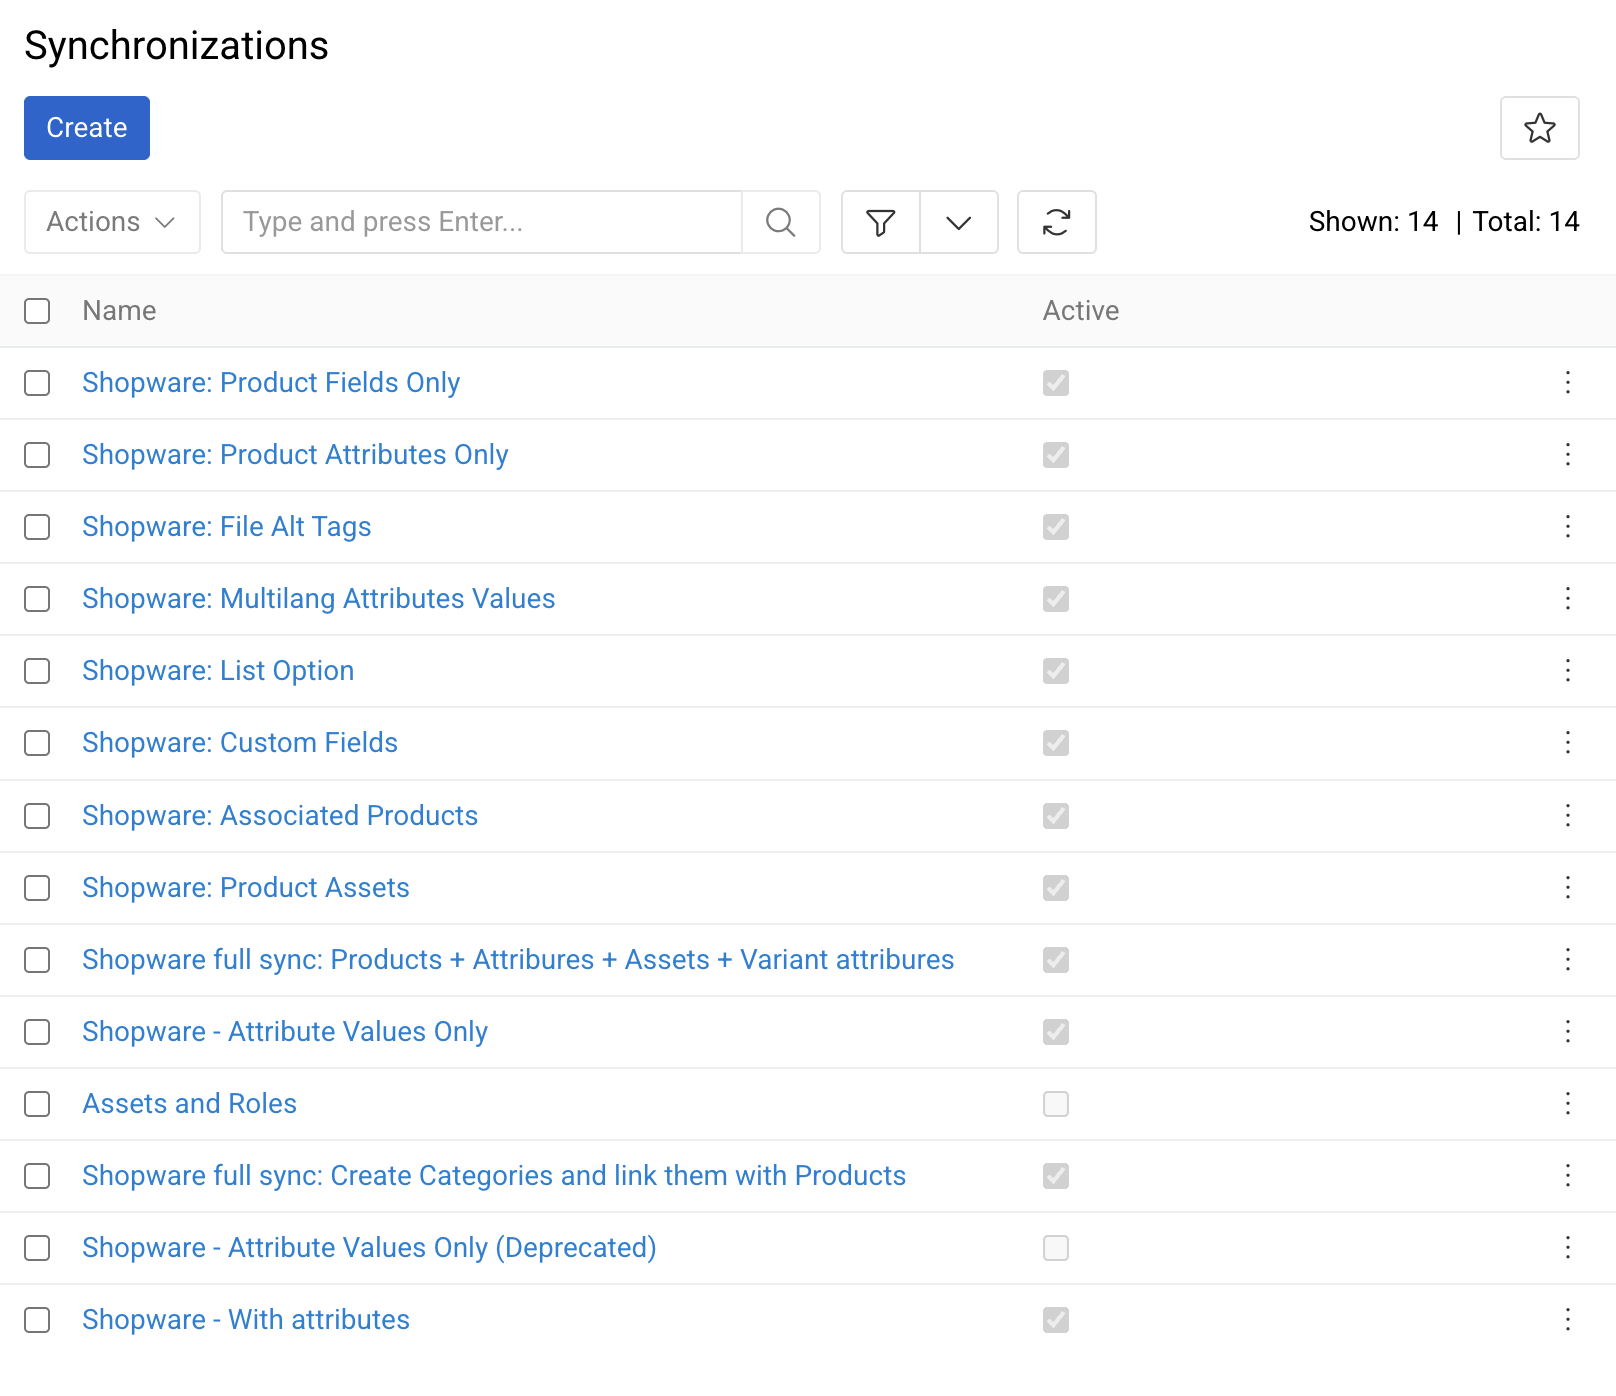Open row menu for Shopware: Product Assets
The image size is (1616, 1396).
point(1567,888)
